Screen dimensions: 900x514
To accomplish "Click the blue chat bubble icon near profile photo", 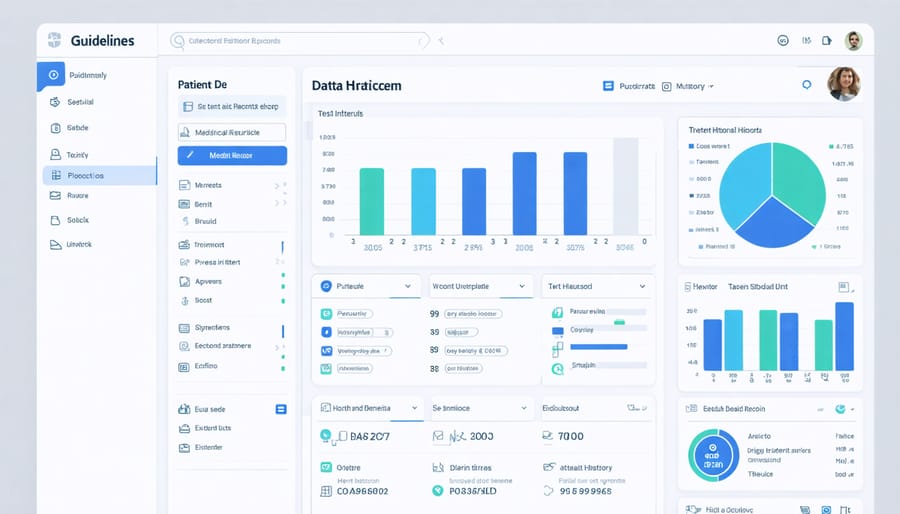I will (x=807, y=86).
